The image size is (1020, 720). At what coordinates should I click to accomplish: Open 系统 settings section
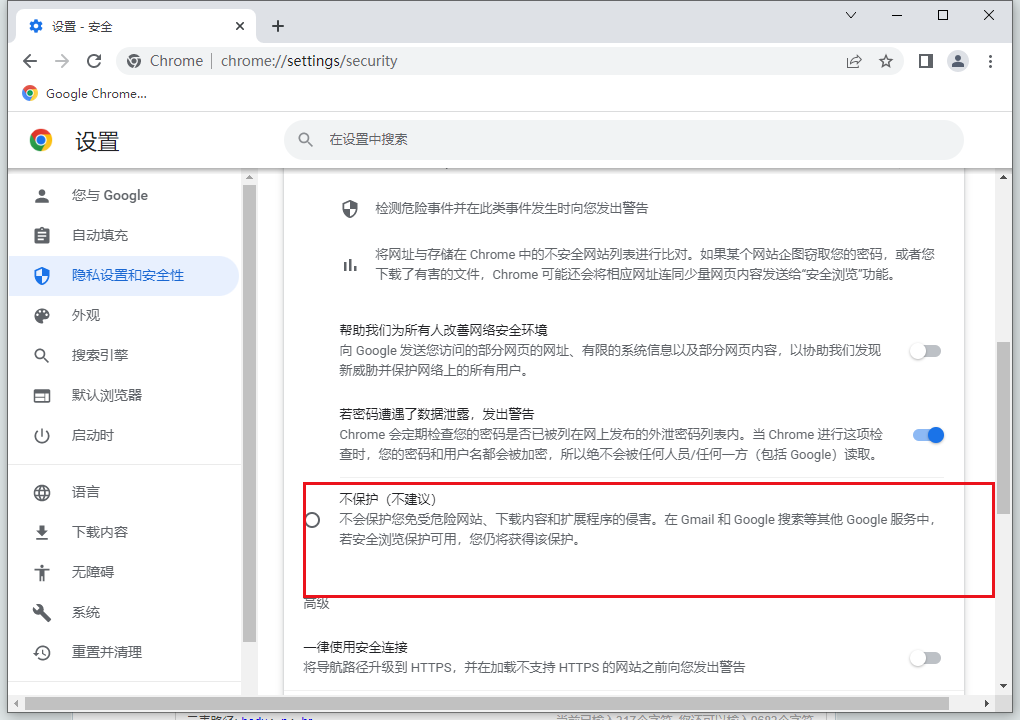[x=124, y=613]
